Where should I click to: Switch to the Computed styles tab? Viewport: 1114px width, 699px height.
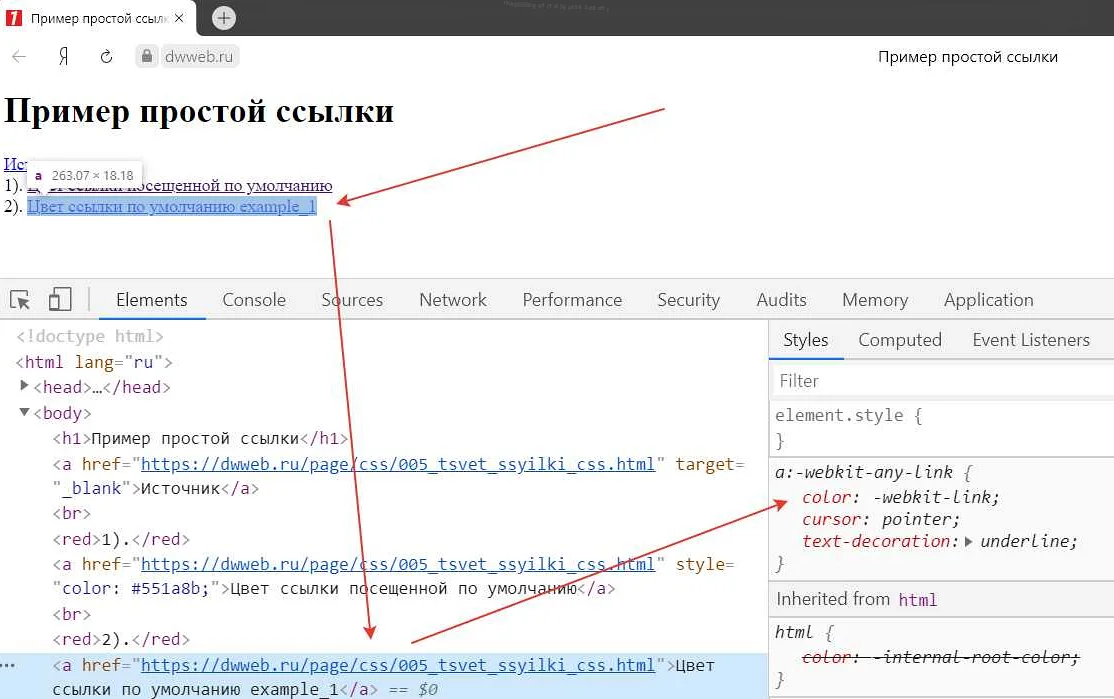coord(898,340)
